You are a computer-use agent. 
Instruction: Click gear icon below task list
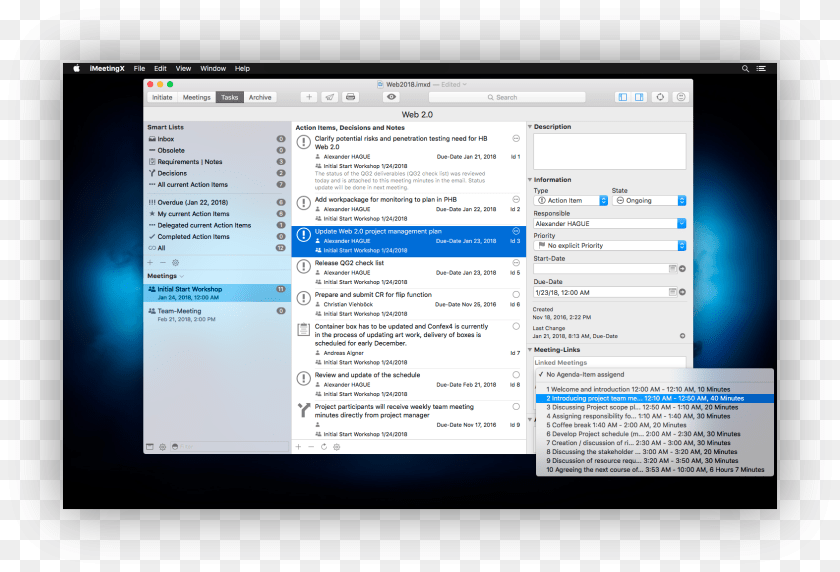coord(336,447)
